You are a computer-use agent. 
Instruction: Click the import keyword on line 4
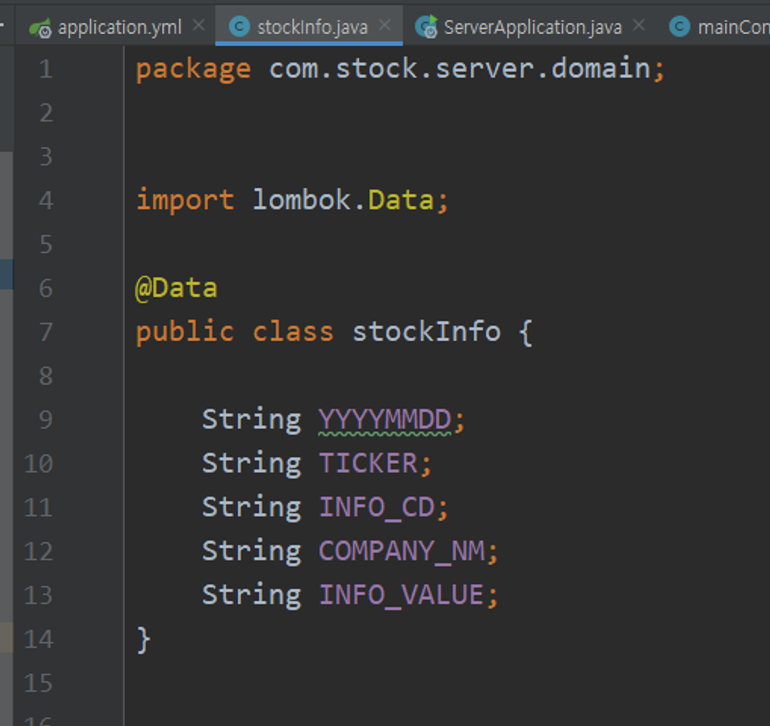coord(185,200)
